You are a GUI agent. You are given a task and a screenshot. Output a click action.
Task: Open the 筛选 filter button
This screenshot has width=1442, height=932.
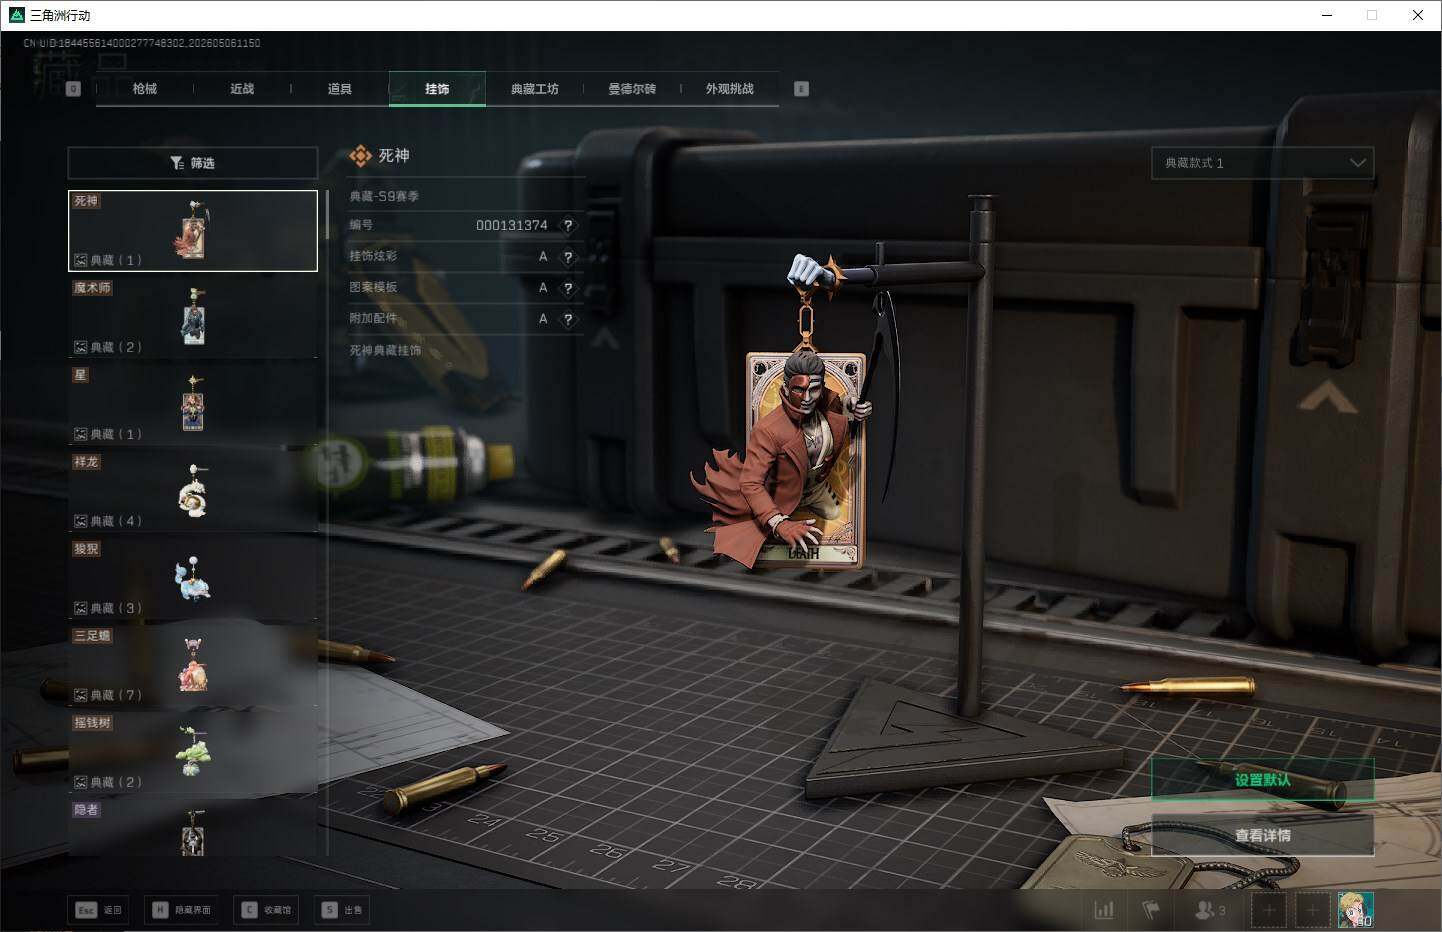click(193, 163)
